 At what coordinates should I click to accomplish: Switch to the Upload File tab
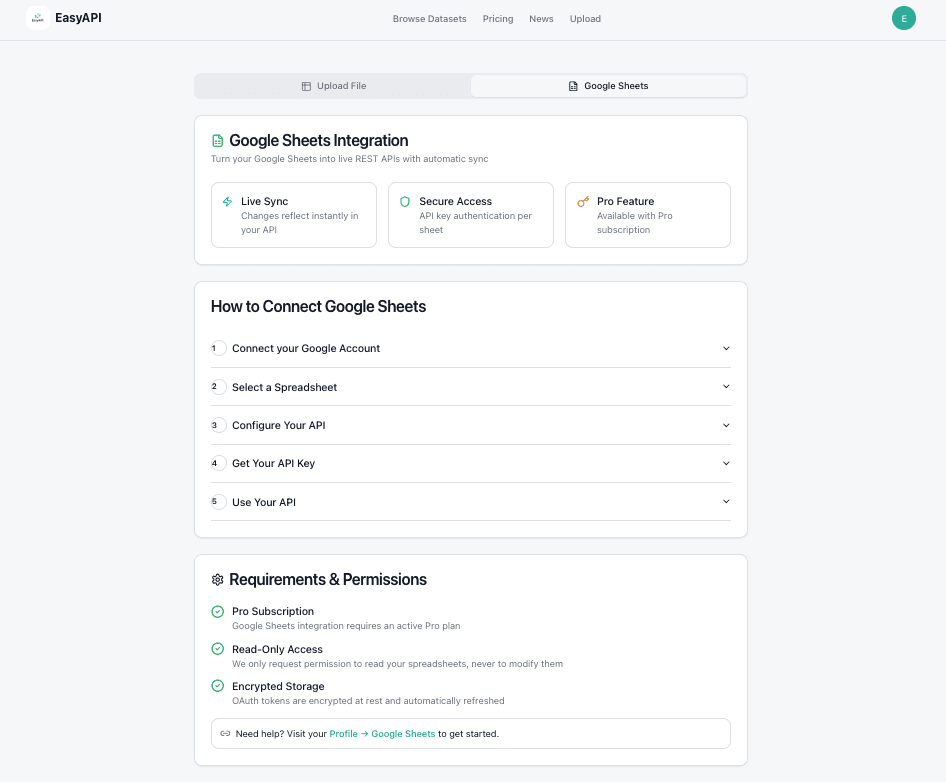tap(334, 86)
